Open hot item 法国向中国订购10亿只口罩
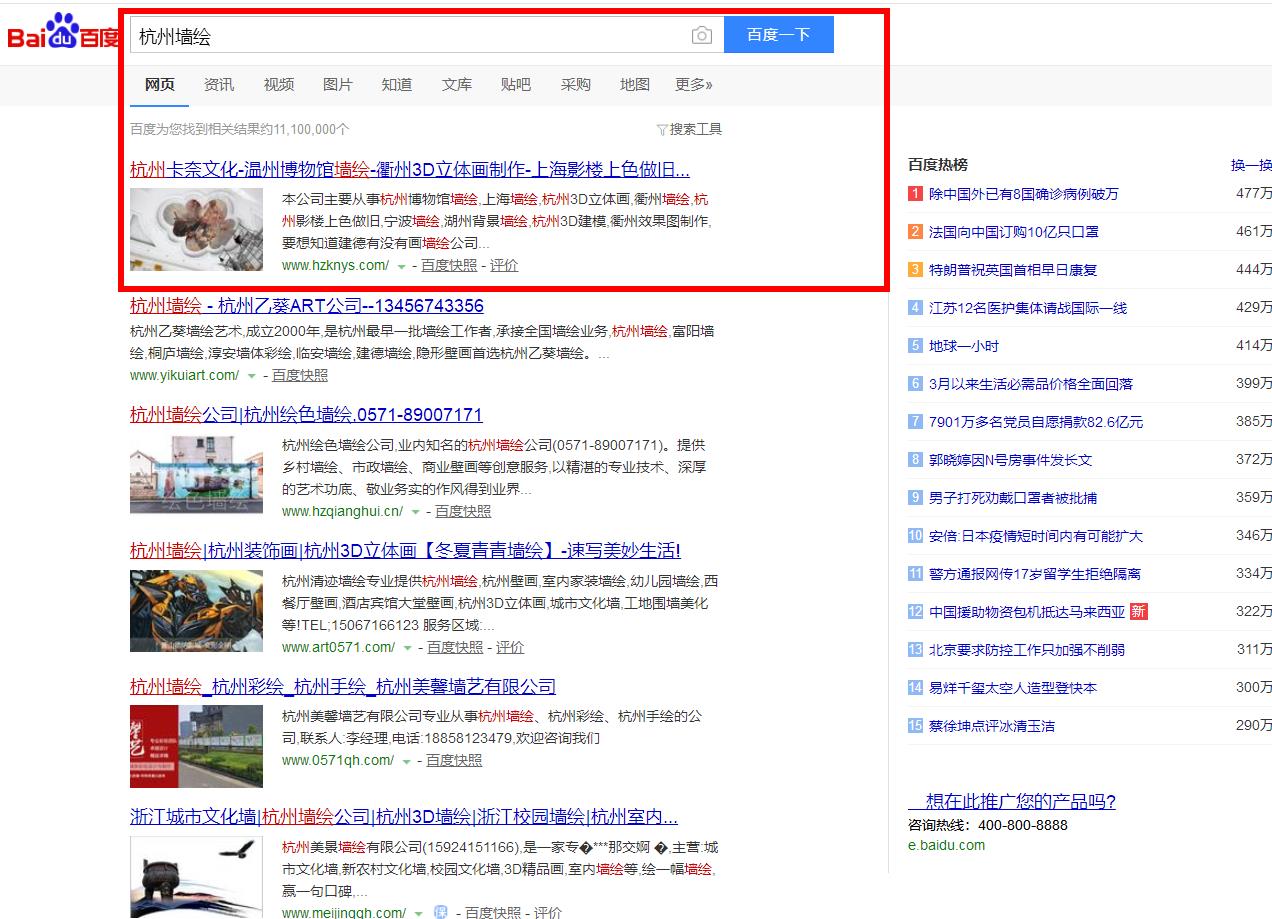 (1014, 232)
